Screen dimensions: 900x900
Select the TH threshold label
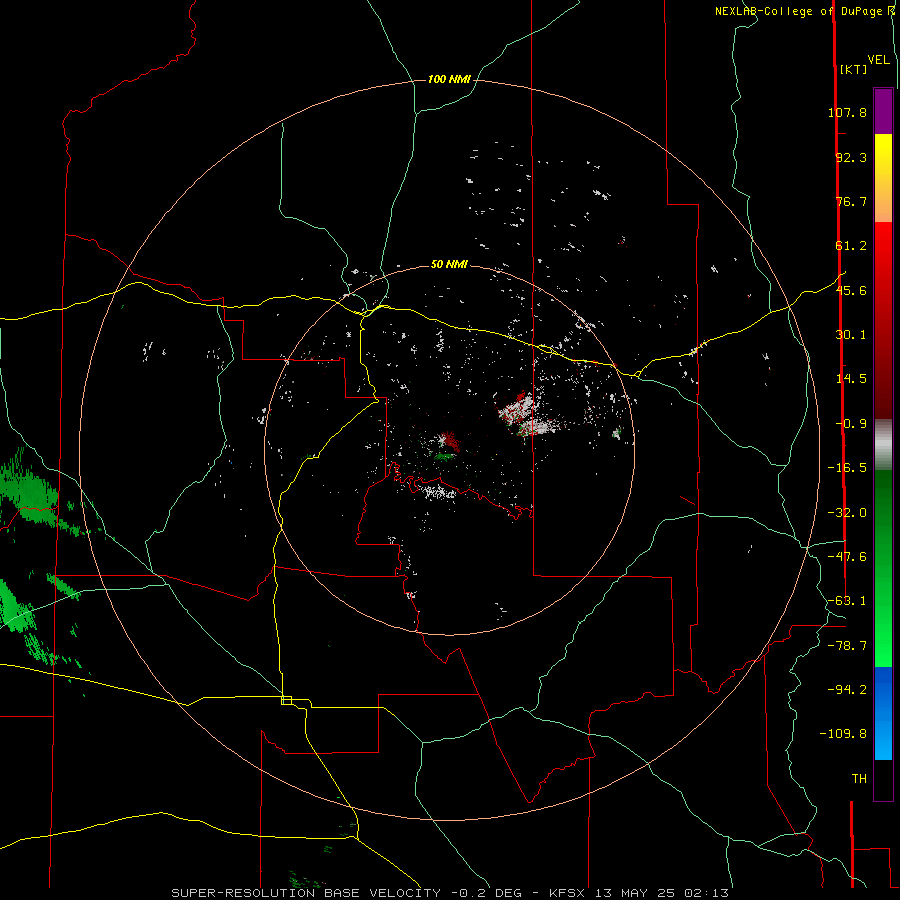(859, 779)
